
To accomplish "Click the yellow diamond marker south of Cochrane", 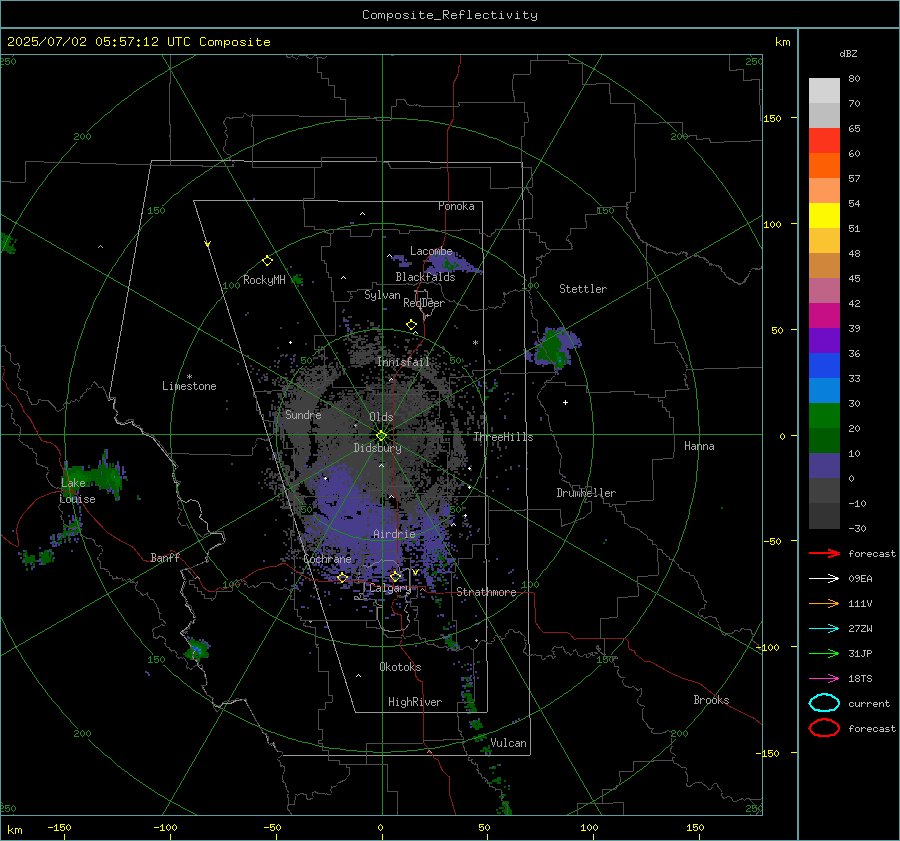I will coord(342,578).
